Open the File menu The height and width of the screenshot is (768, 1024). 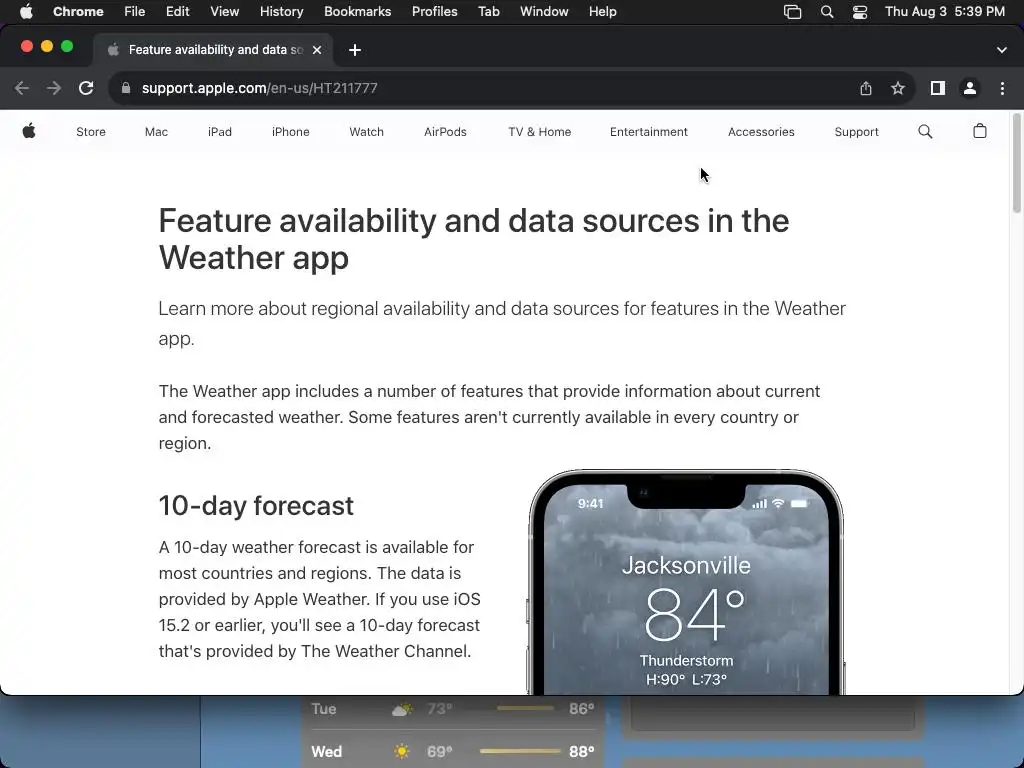pyautogui.click(x=135, y=12)
